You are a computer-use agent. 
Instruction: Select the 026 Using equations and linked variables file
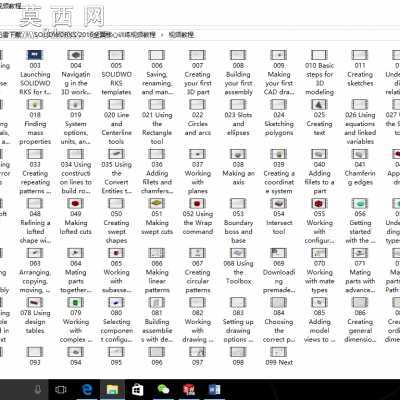(x=360, y=123)
